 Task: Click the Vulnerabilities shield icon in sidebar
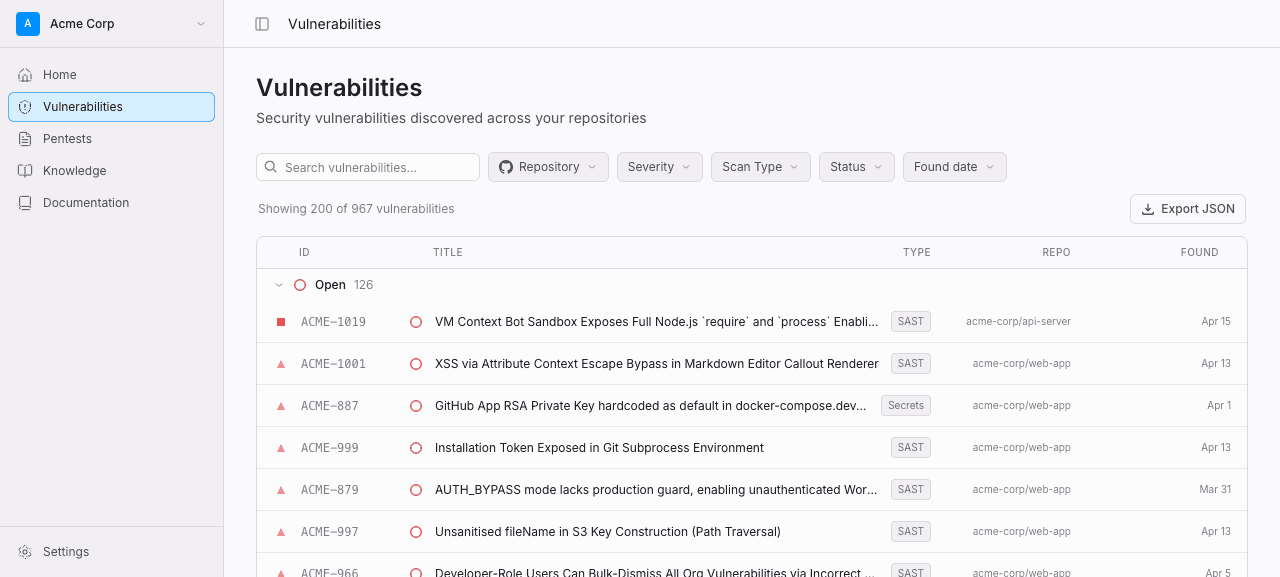(x=25, y=107)
